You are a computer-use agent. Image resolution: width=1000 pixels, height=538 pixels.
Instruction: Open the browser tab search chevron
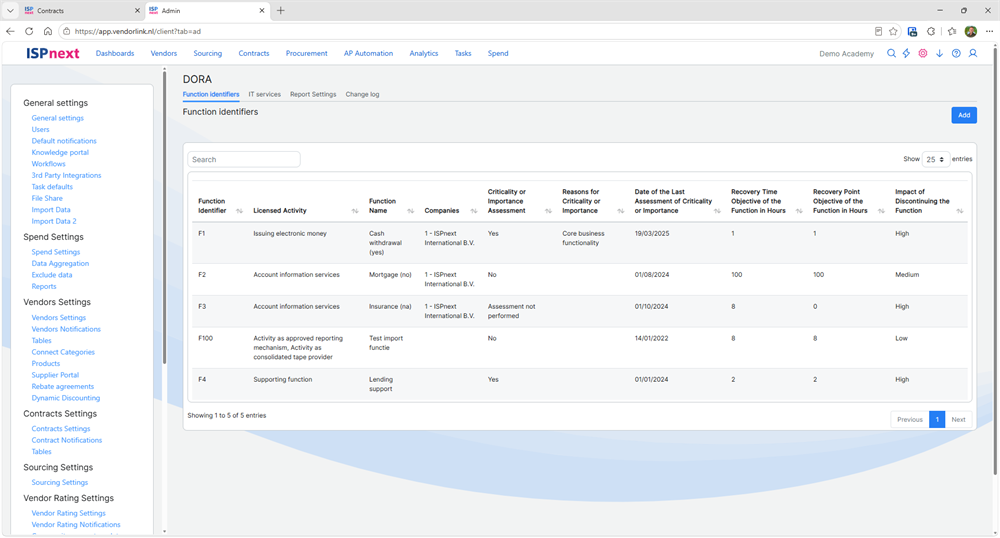pyautogui.click(x=10, y=11)
